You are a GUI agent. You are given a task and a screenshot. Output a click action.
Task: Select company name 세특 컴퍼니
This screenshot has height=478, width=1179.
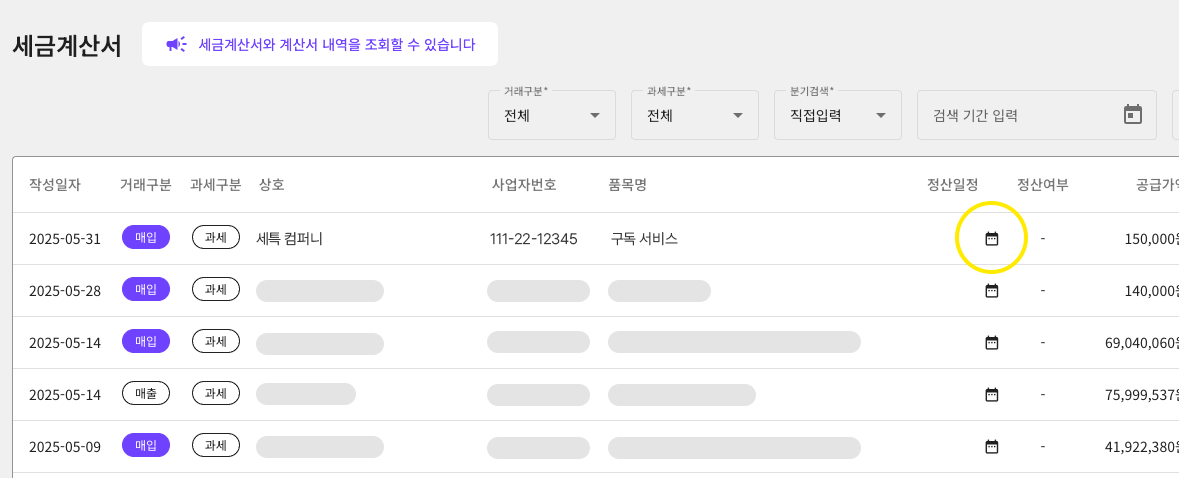tap(290, 239)
